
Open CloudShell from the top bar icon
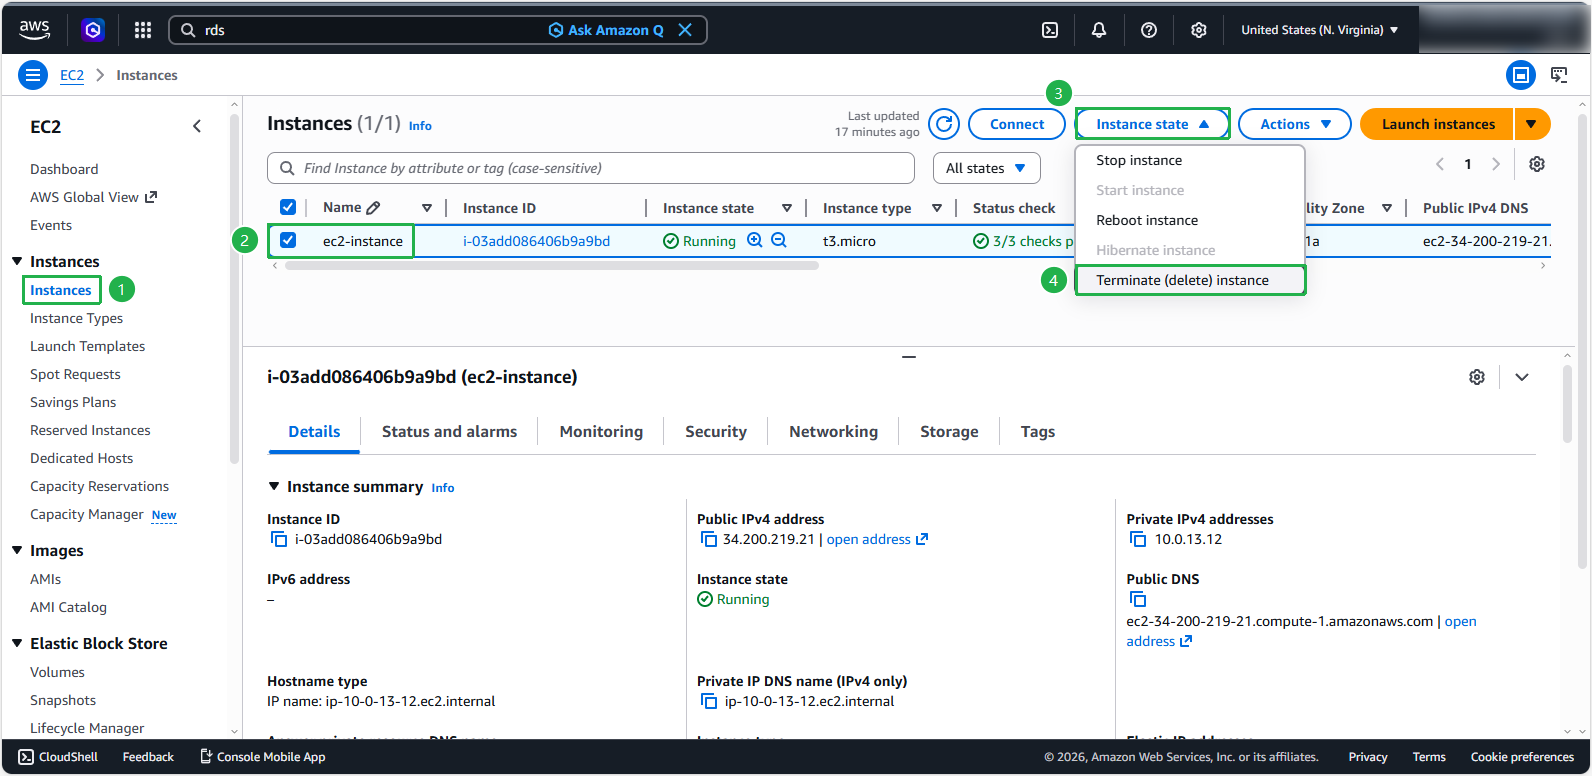1050,30
